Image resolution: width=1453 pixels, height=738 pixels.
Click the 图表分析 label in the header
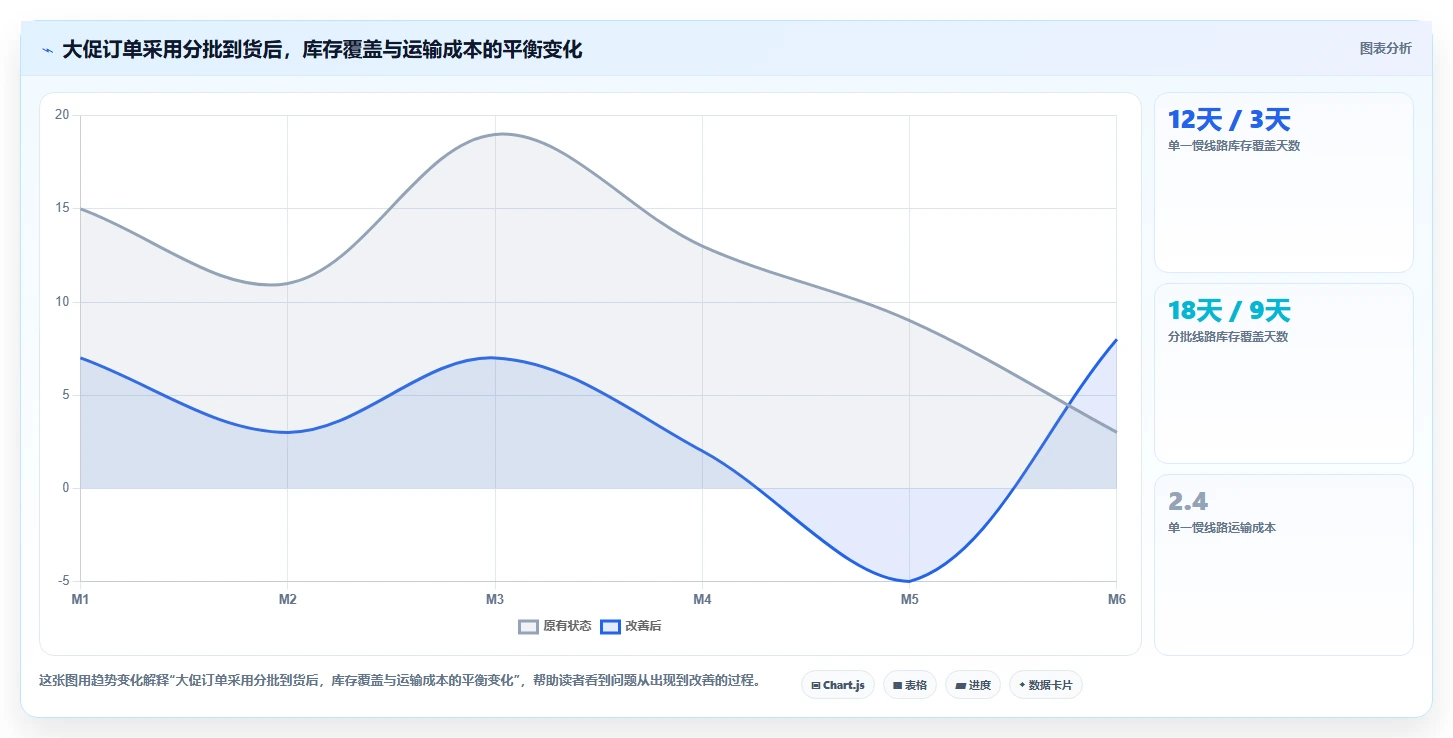tap(1385, 48)
